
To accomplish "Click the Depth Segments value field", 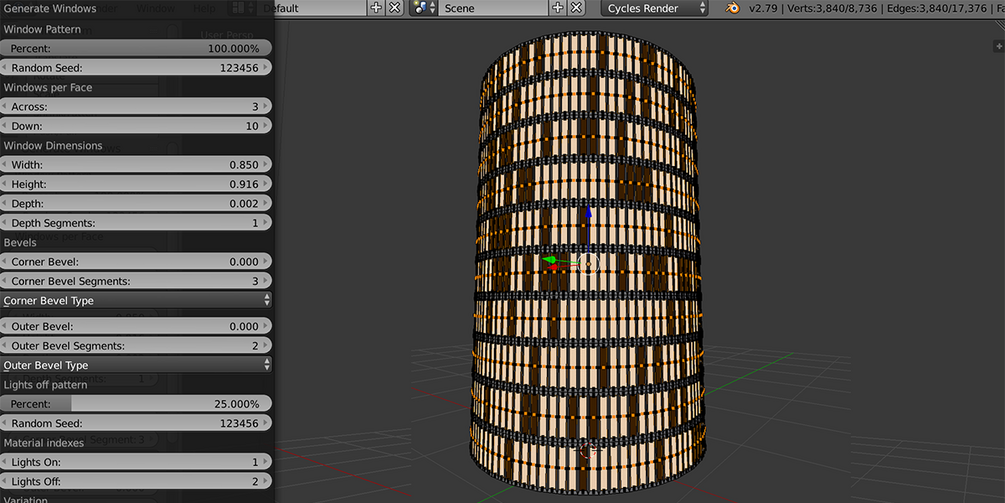I will click(136, 222).
